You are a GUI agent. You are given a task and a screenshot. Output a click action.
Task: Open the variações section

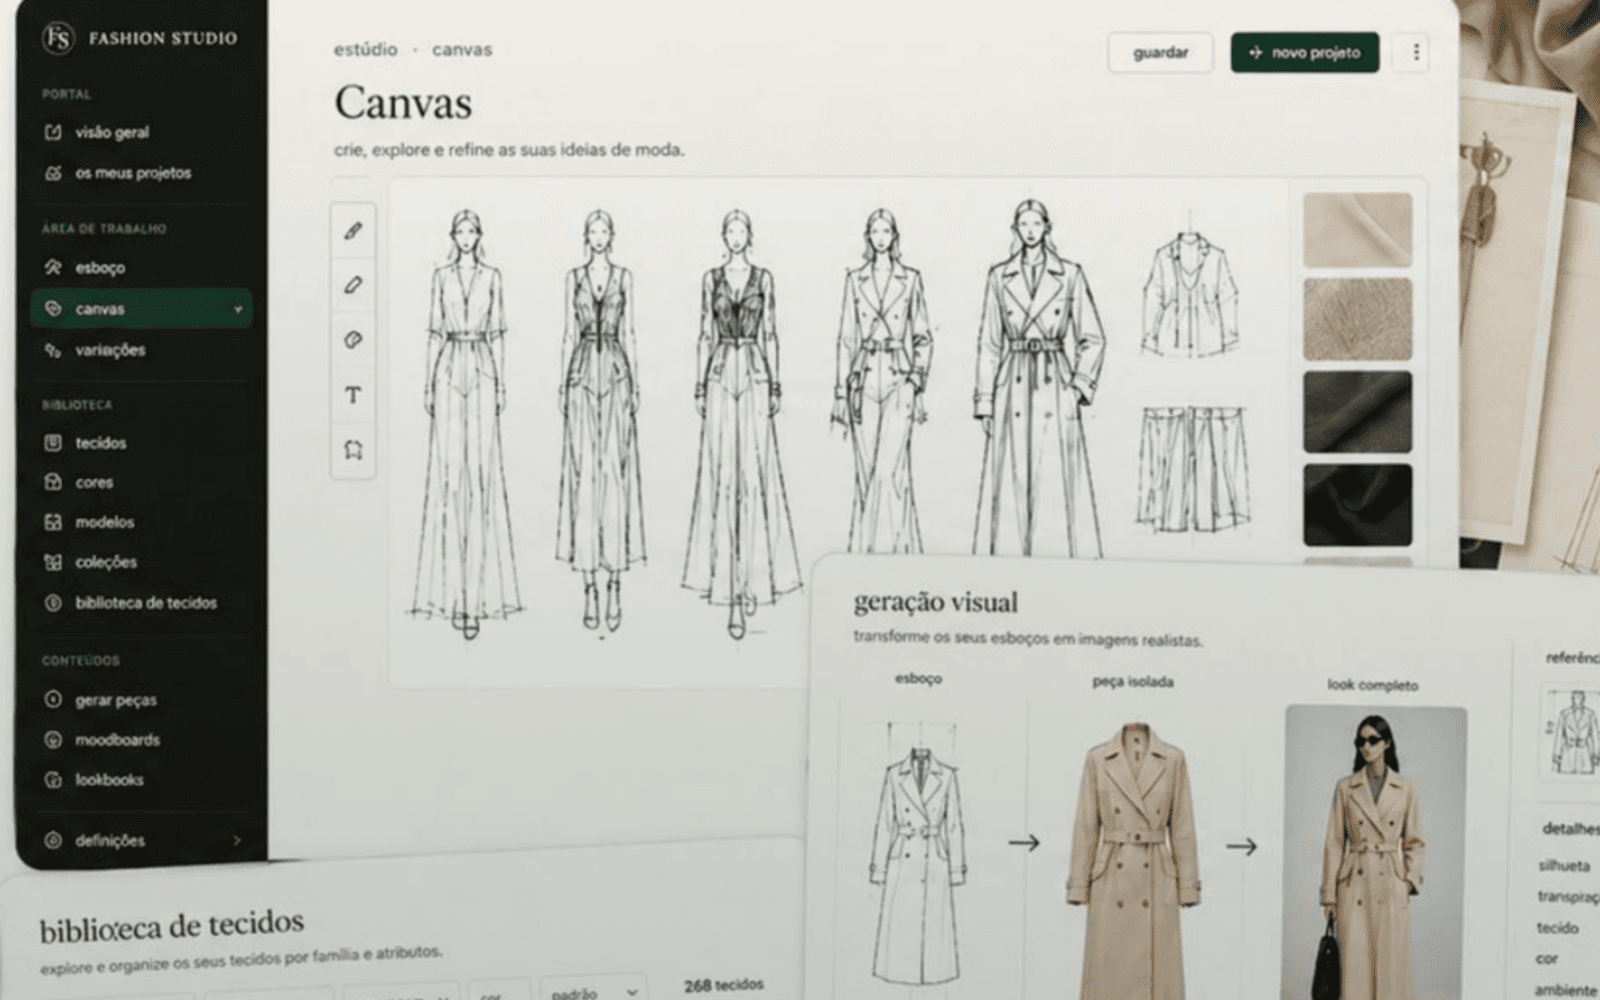110,350
